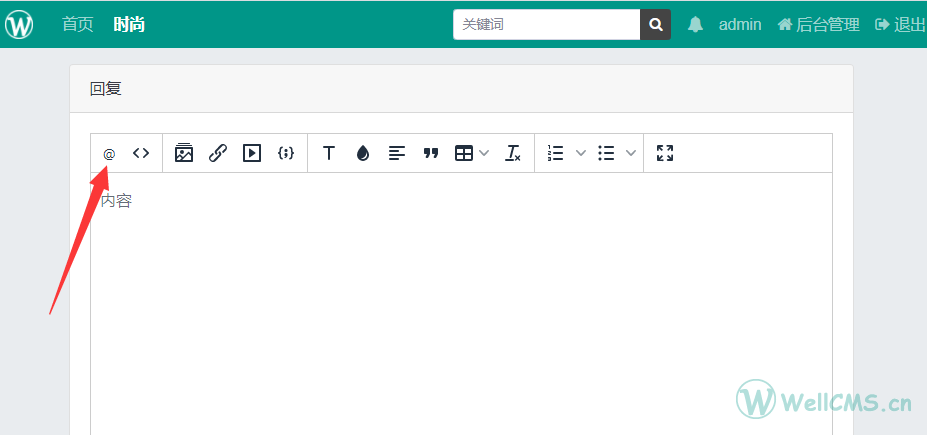Open the text alignment tool
This screenshot has width=927, height=435.
(397, 154)
